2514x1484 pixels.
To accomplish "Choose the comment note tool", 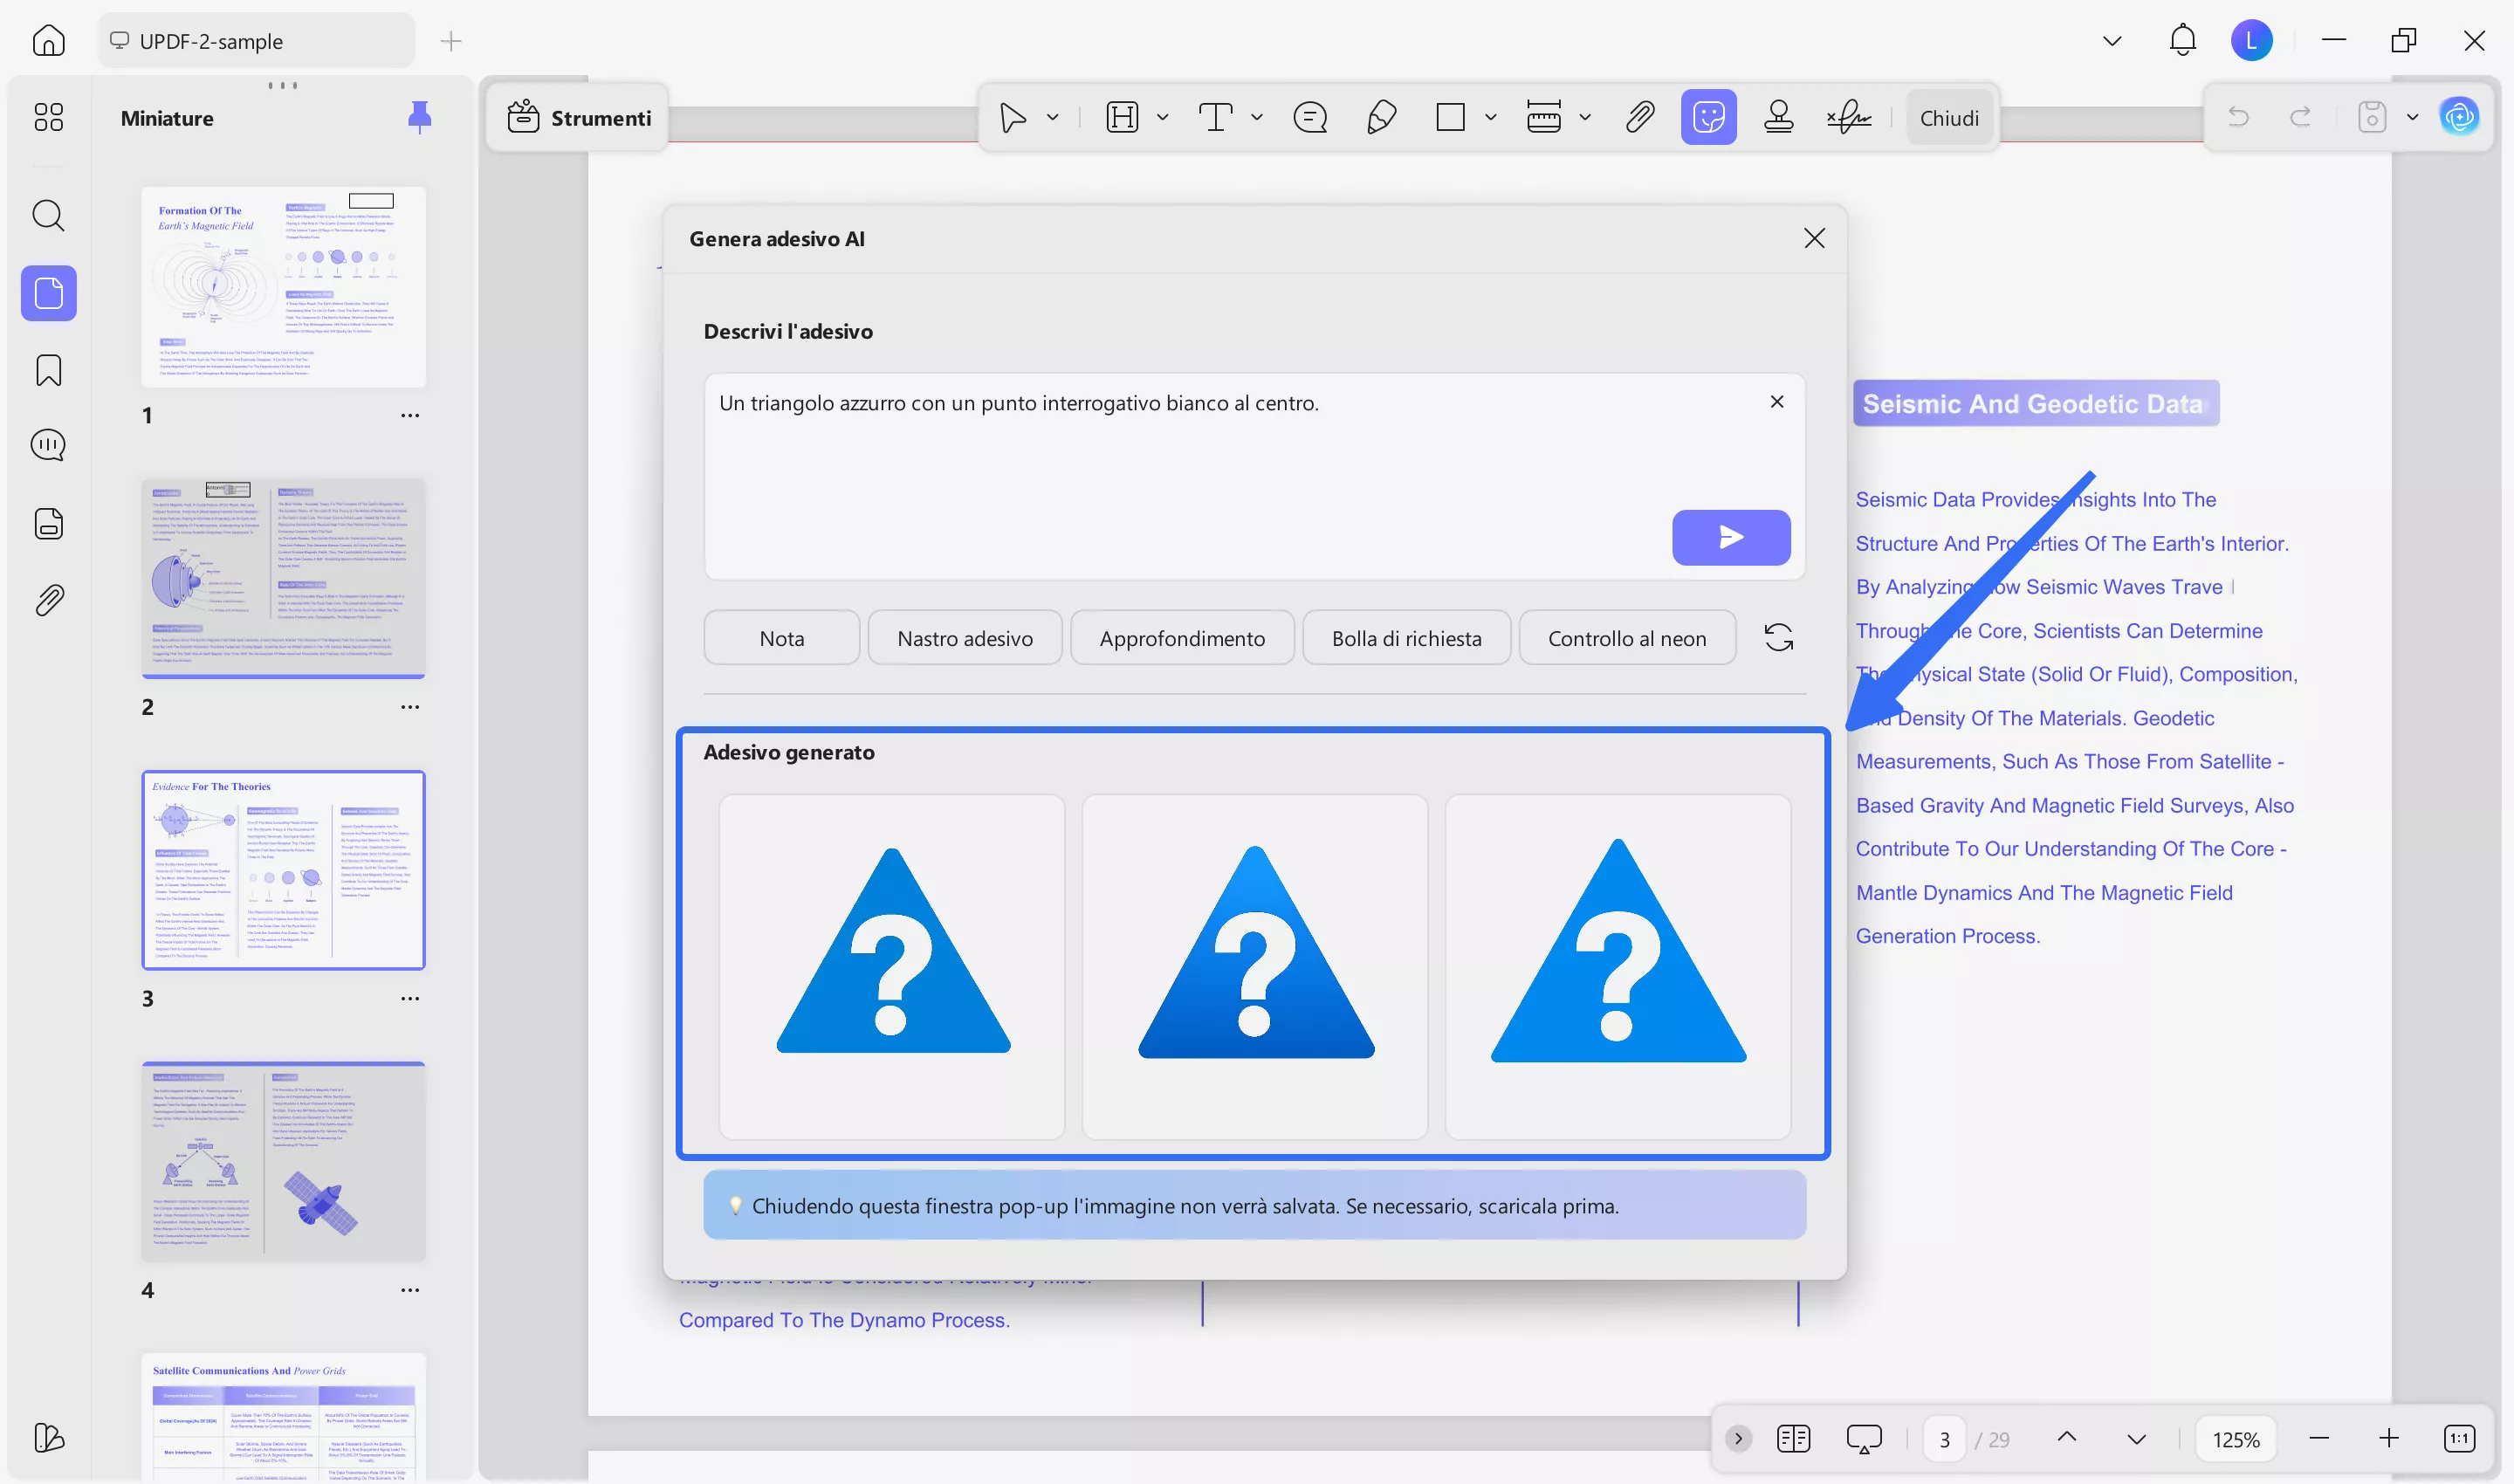I will point(1310,118).
